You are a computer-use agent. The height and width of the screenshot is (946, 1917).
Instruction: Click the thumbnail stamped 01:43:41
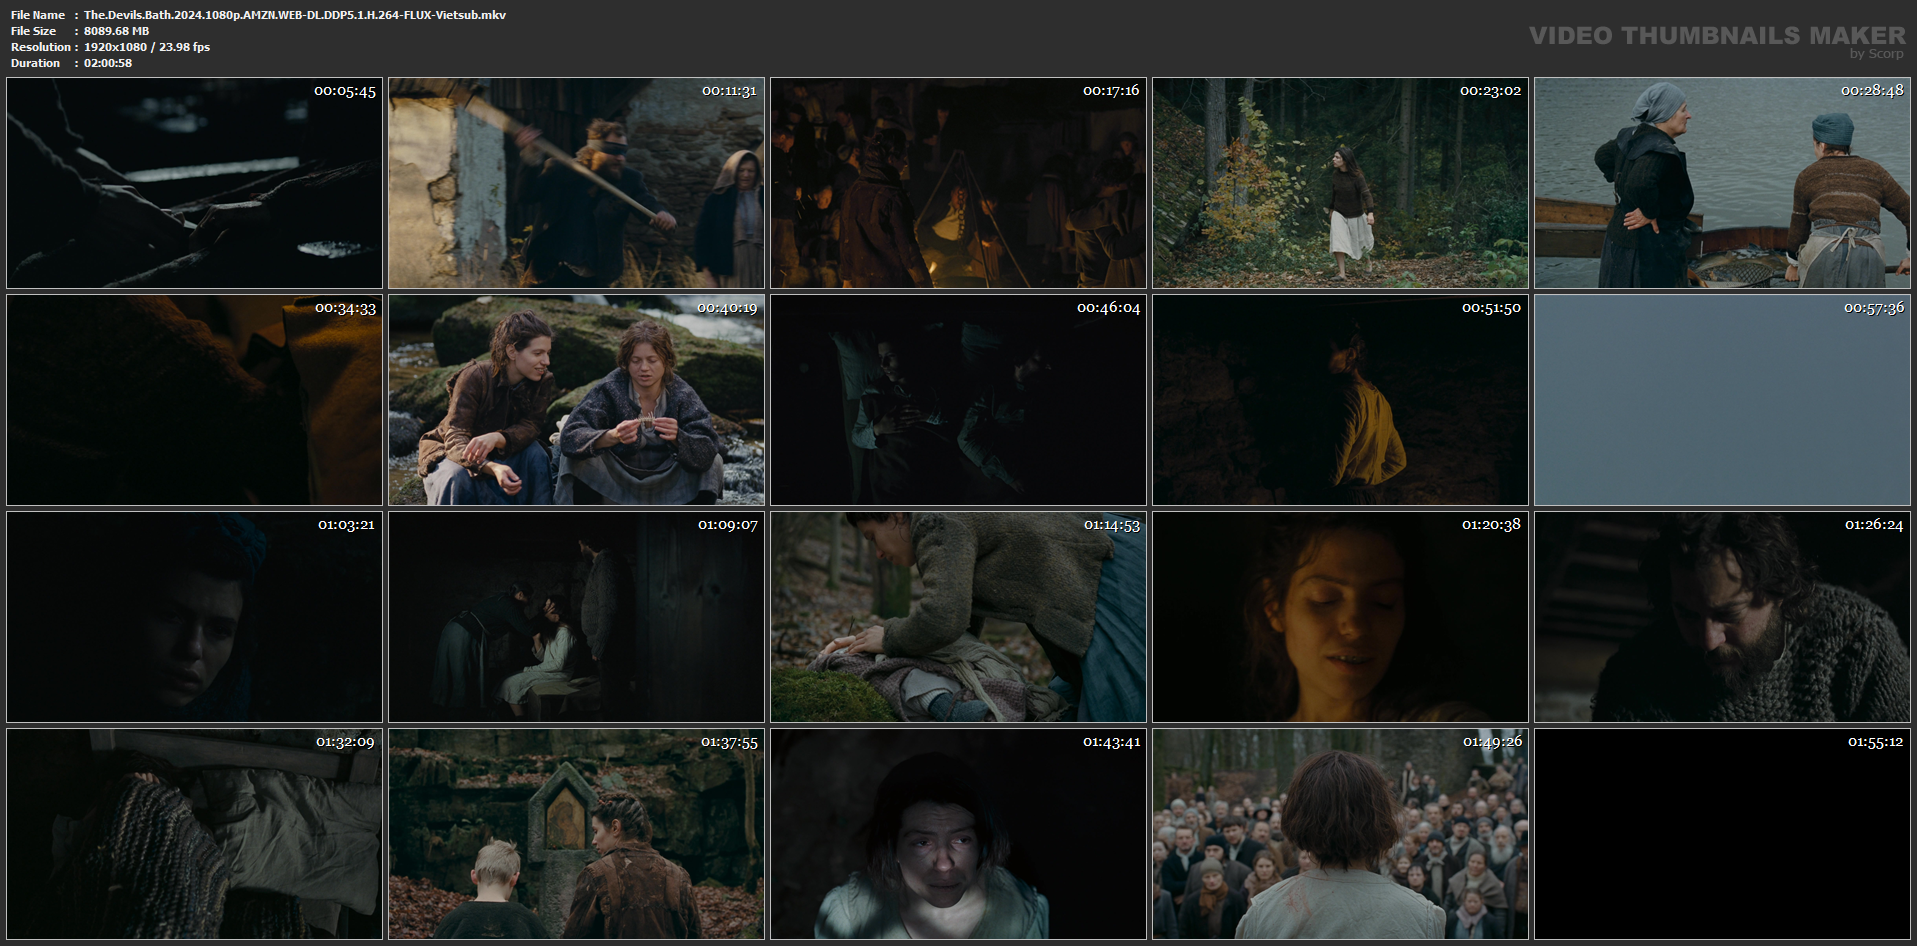pos(958,834)
